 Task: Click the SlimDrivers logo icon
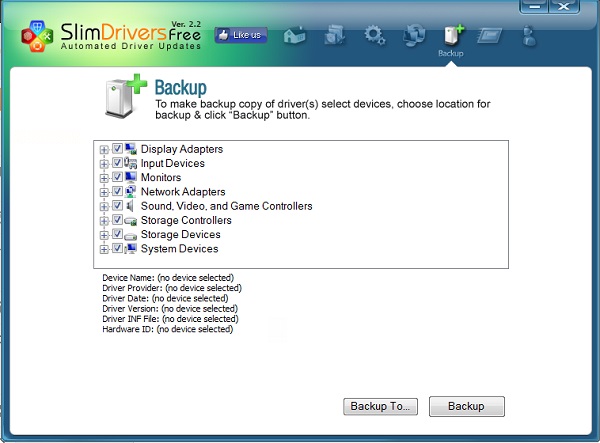pos(37,36)
